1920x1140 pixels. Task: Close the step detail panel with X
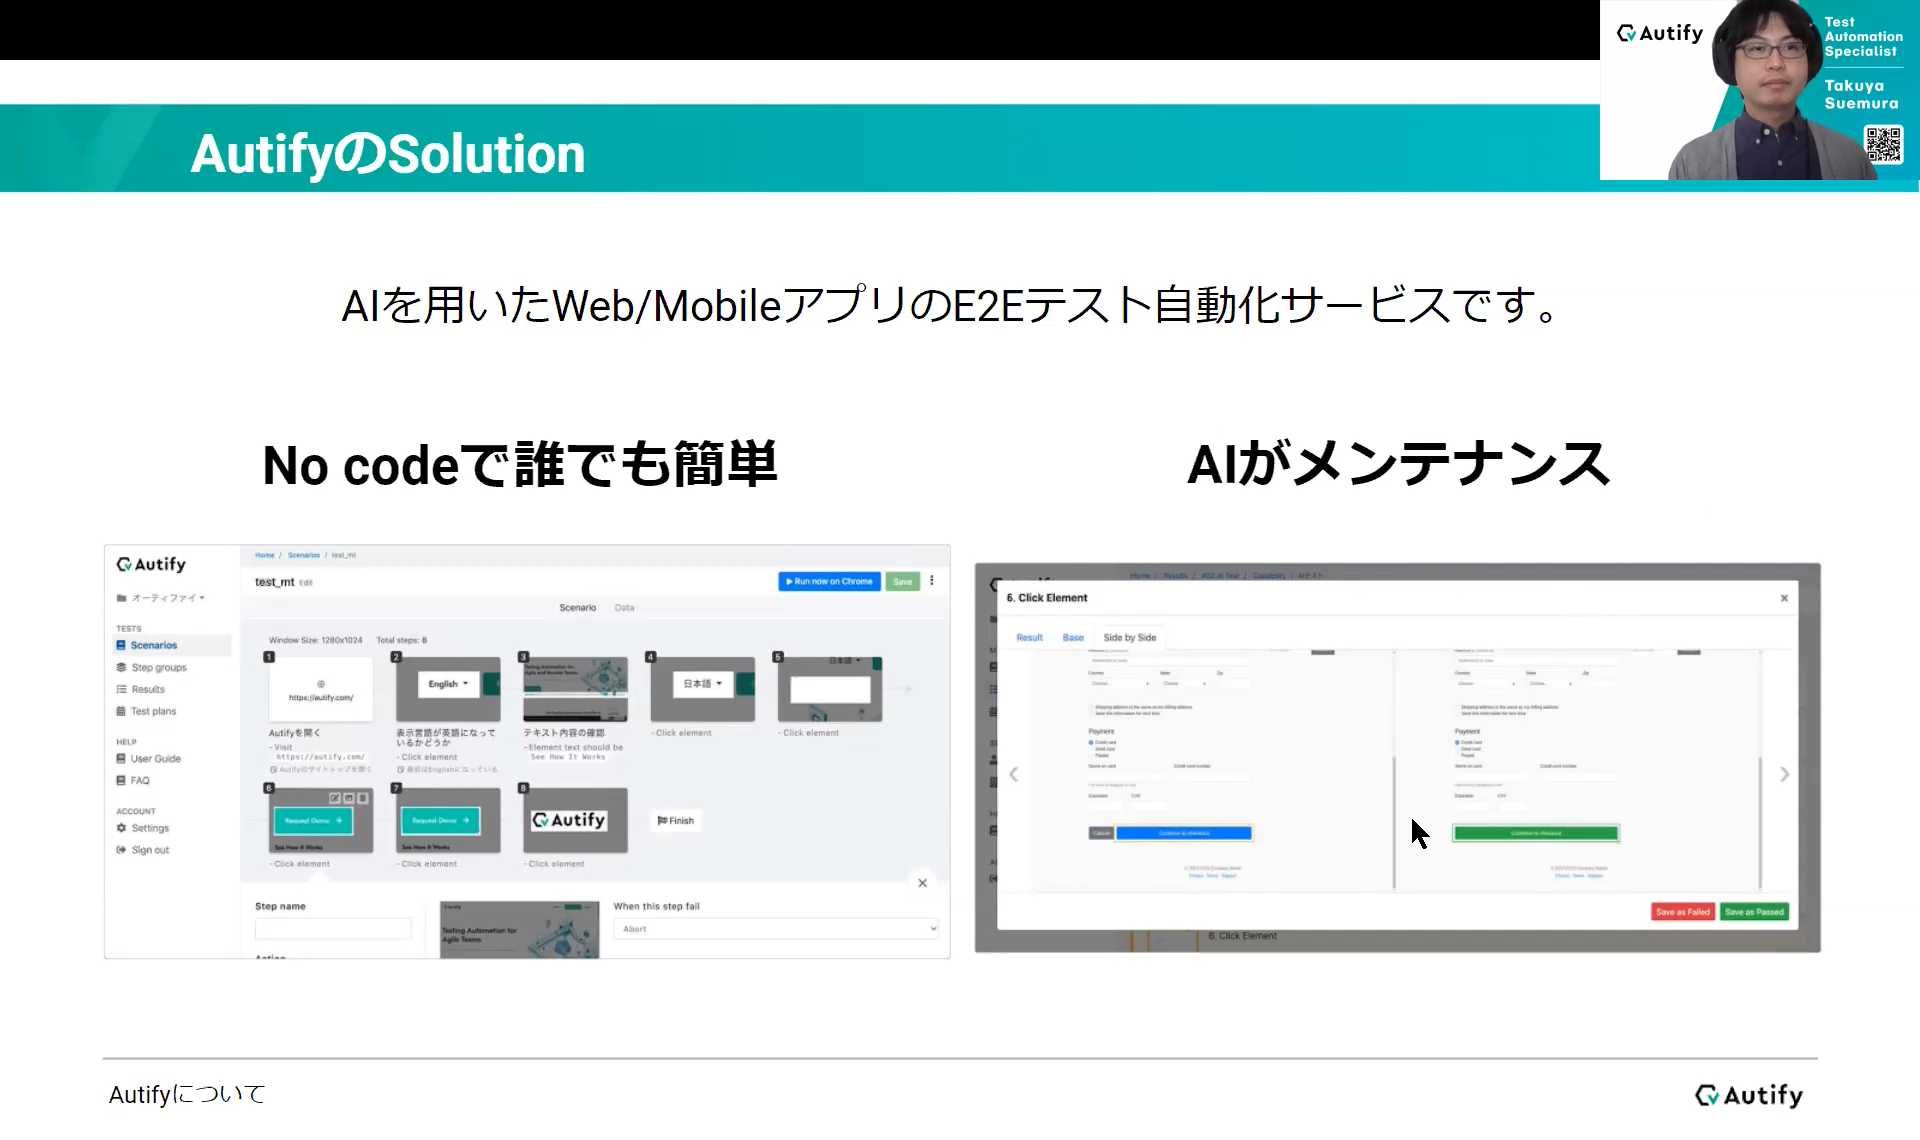(923, 883)
